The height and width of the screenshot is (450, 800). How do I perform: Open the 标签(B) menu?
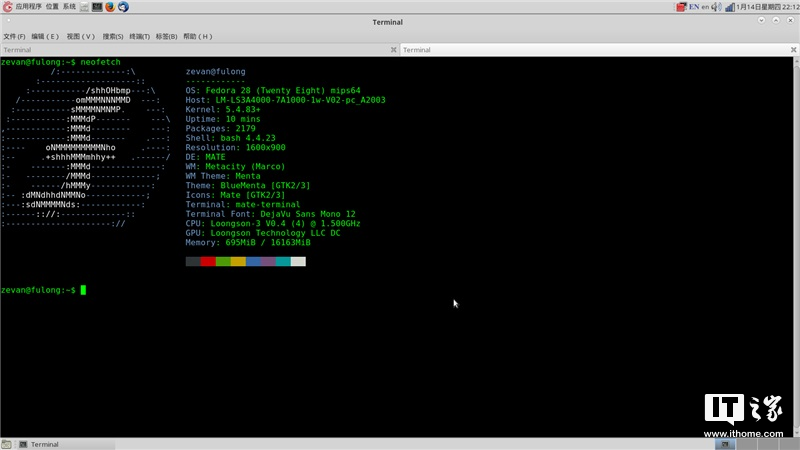(166, 36)
